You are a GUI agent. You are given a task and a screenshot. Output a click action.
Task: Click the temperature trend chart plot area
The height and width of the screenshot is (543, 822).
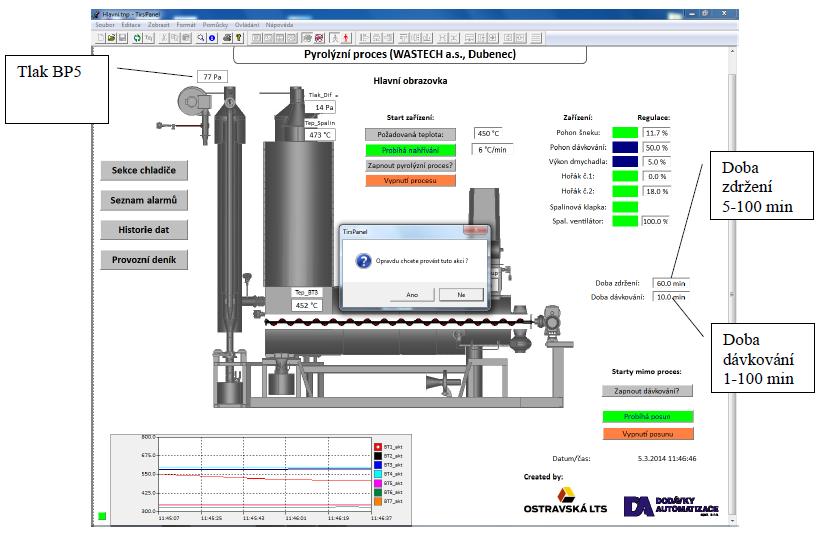pyautogui.click(x=265, y=474)
